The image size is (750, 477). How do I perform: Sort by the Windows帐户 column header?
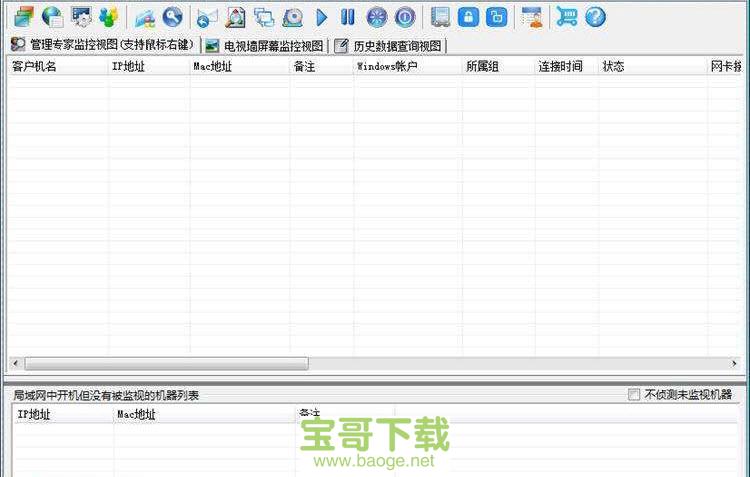[x=408, y=67]
